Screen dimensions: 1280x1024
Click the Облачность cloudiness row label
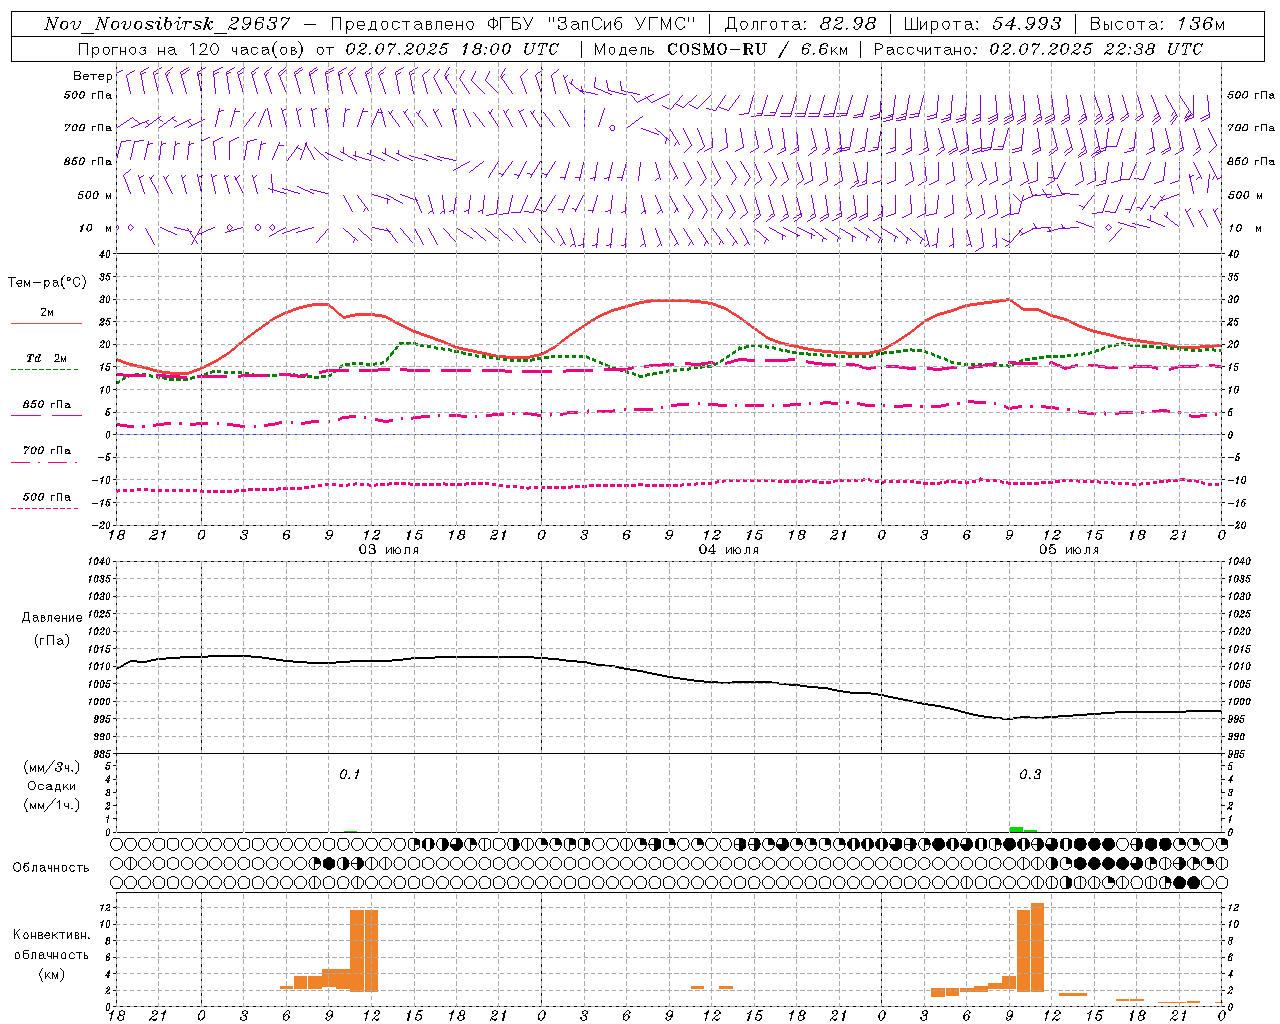[51, 867]
